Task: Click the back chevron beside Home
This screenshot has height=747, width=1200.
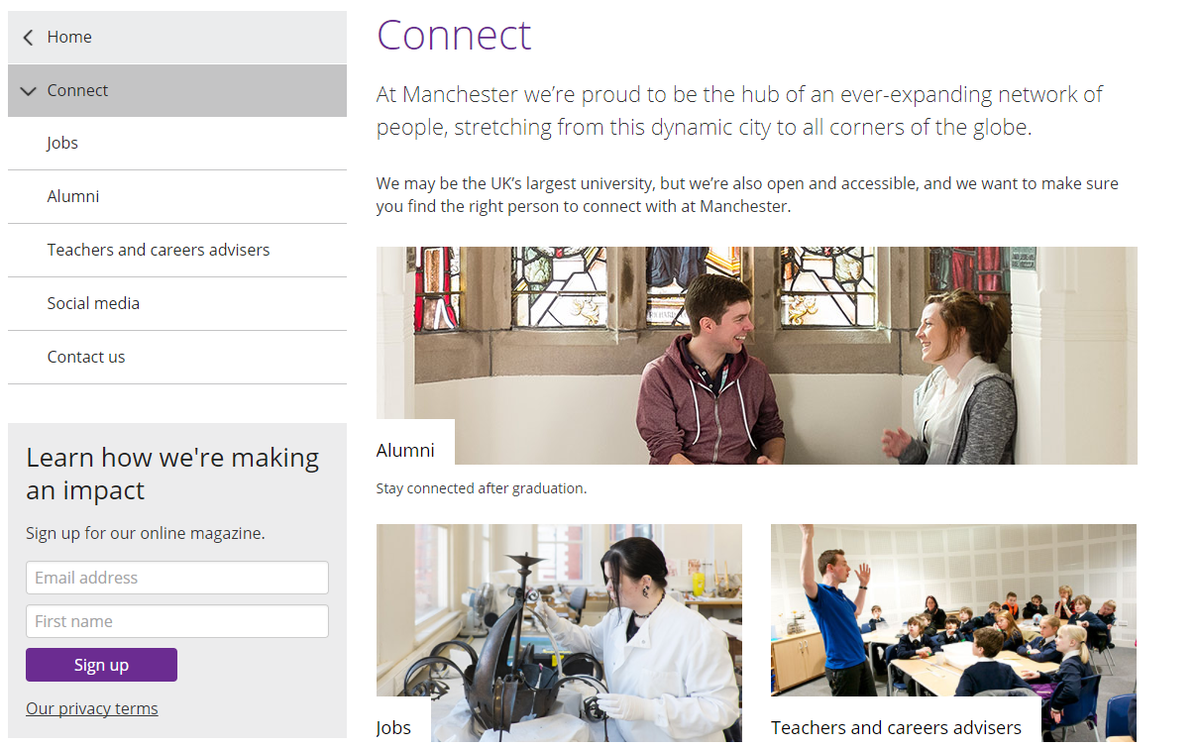Action: pyautogui.click(x=28, y=37)
